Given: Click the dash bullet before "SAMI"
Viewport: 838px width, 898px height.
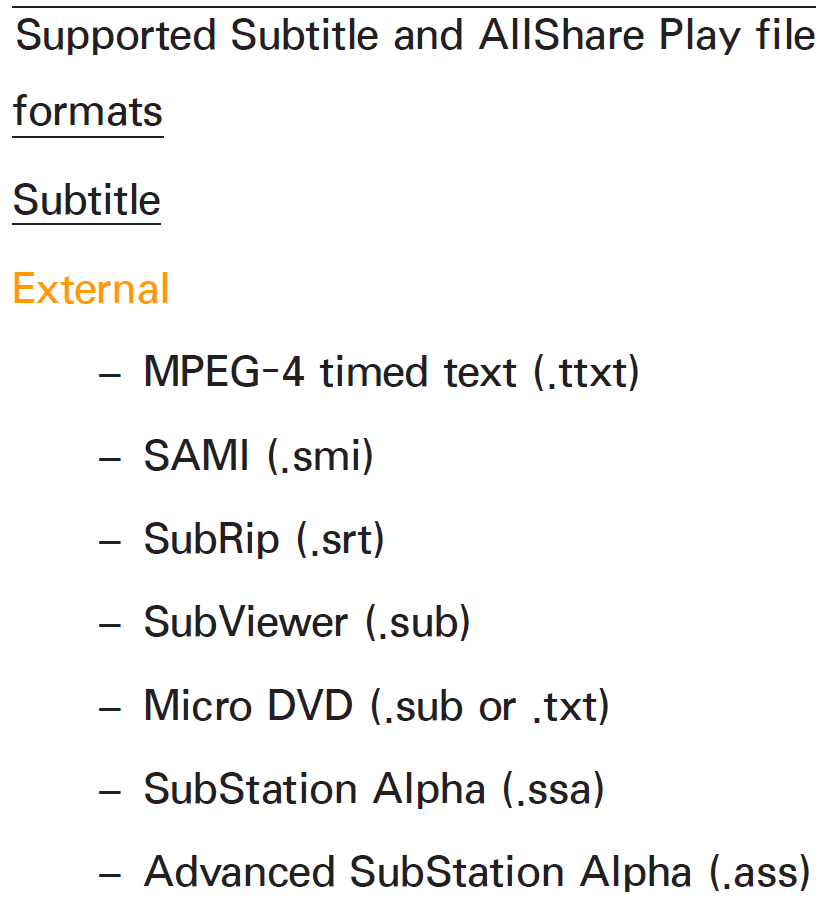Looking at the screenshot, I should [x=110, y=458].
